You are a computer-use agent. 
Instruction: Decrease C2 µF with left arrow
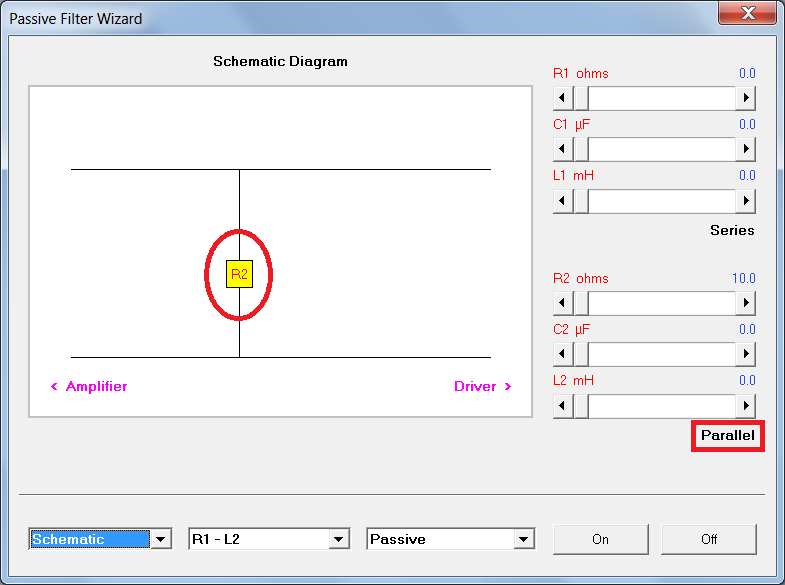click(563, 354)
